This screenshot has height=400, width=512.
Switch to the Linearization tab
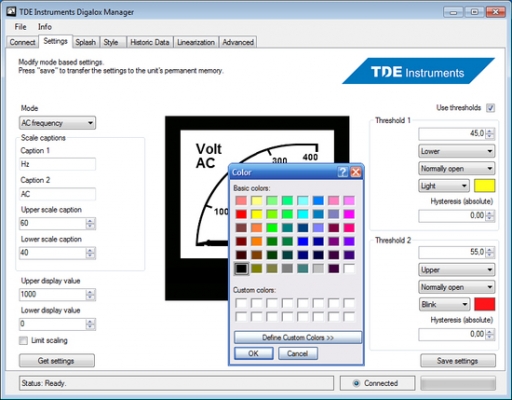pyautogui.click(x=196, y=42)
